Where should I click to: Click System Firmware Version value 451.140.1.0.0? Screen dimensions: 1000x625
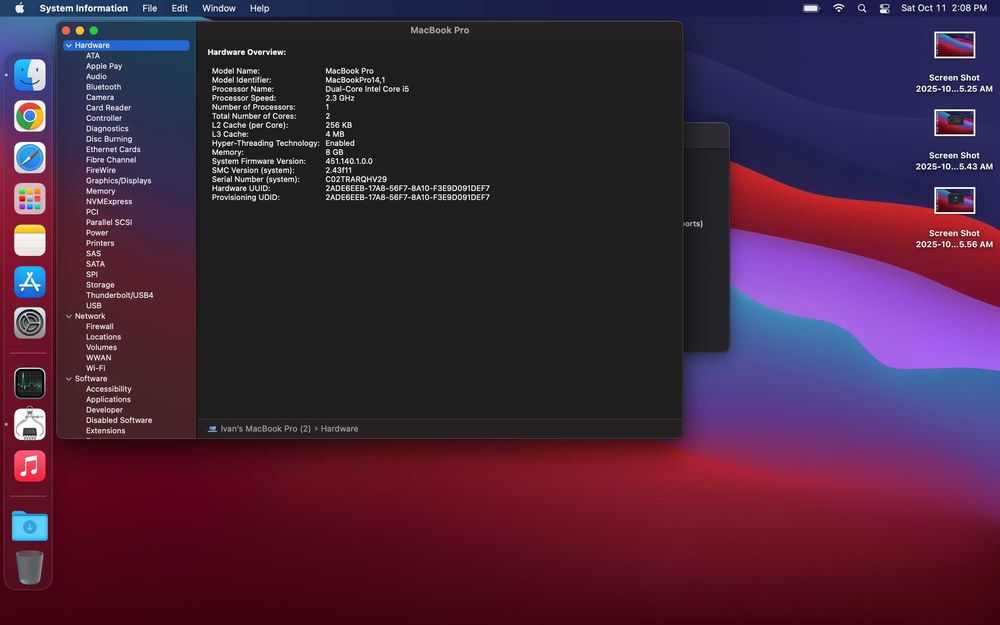(x=349, y=161)
